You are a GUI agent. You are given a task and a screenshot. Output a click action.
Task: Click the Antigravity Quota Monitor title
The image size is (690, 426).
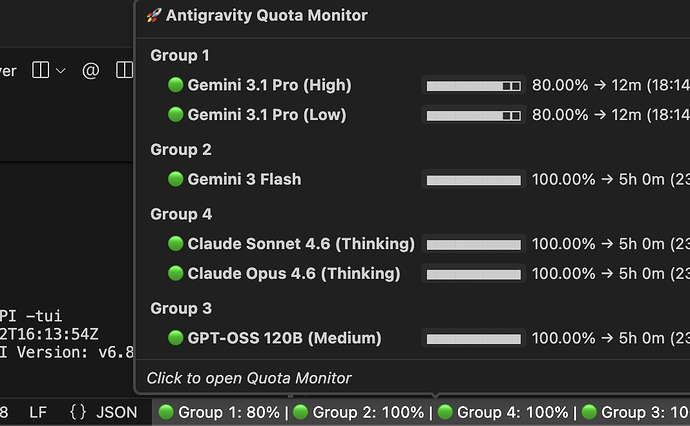[267, 15]
